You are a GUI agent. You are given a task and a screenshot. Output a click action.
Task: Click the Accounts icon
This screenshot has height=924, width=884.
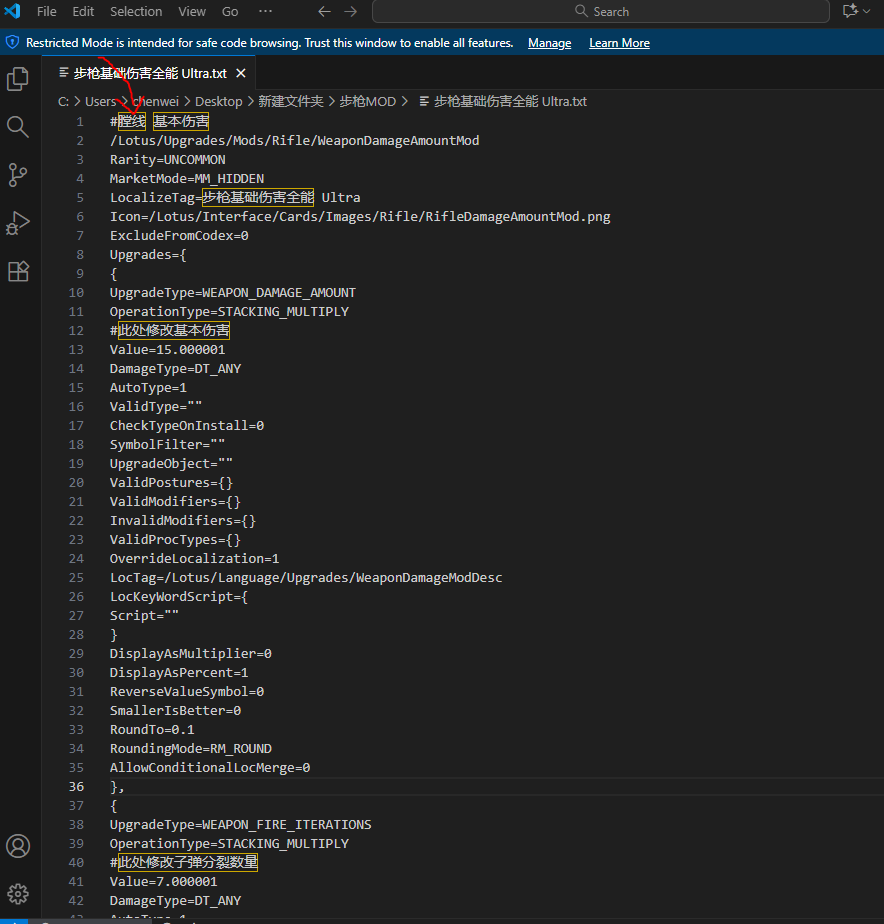[x=18, y=846]
